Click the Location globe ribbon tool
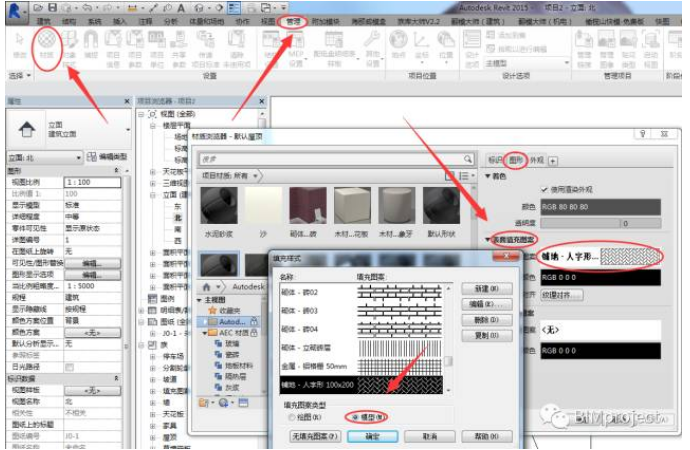 398,44
